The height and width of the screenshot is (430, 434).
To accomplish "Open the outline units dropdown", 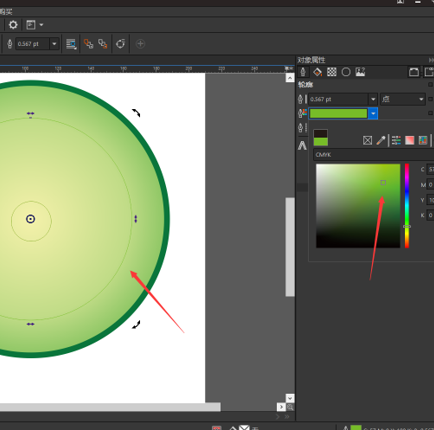I will (x=403, y=99).
